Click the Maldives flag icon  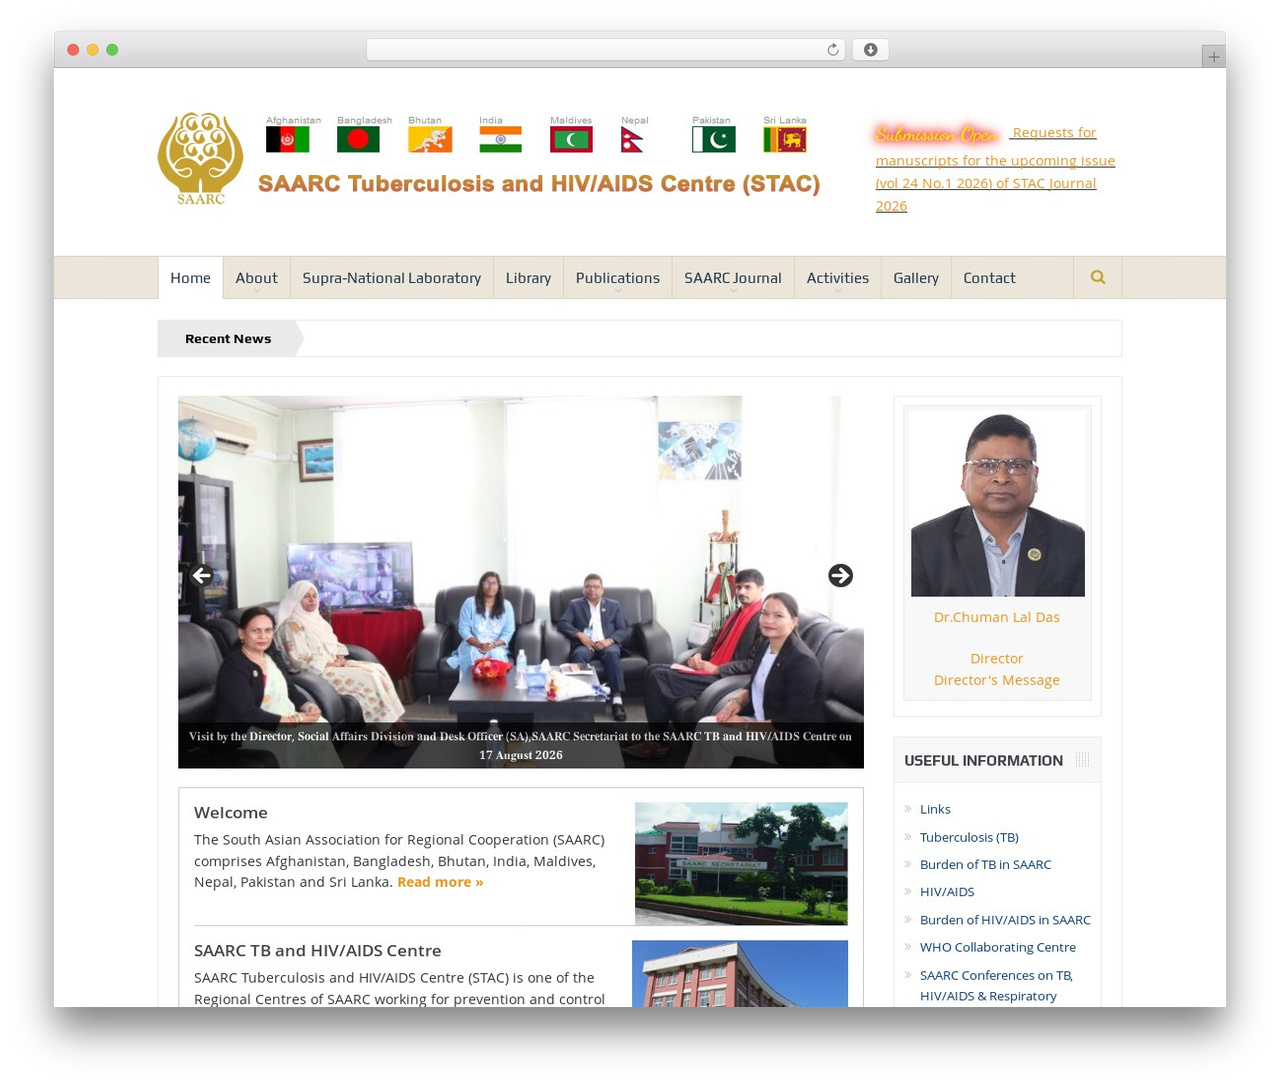click(571, 139)
